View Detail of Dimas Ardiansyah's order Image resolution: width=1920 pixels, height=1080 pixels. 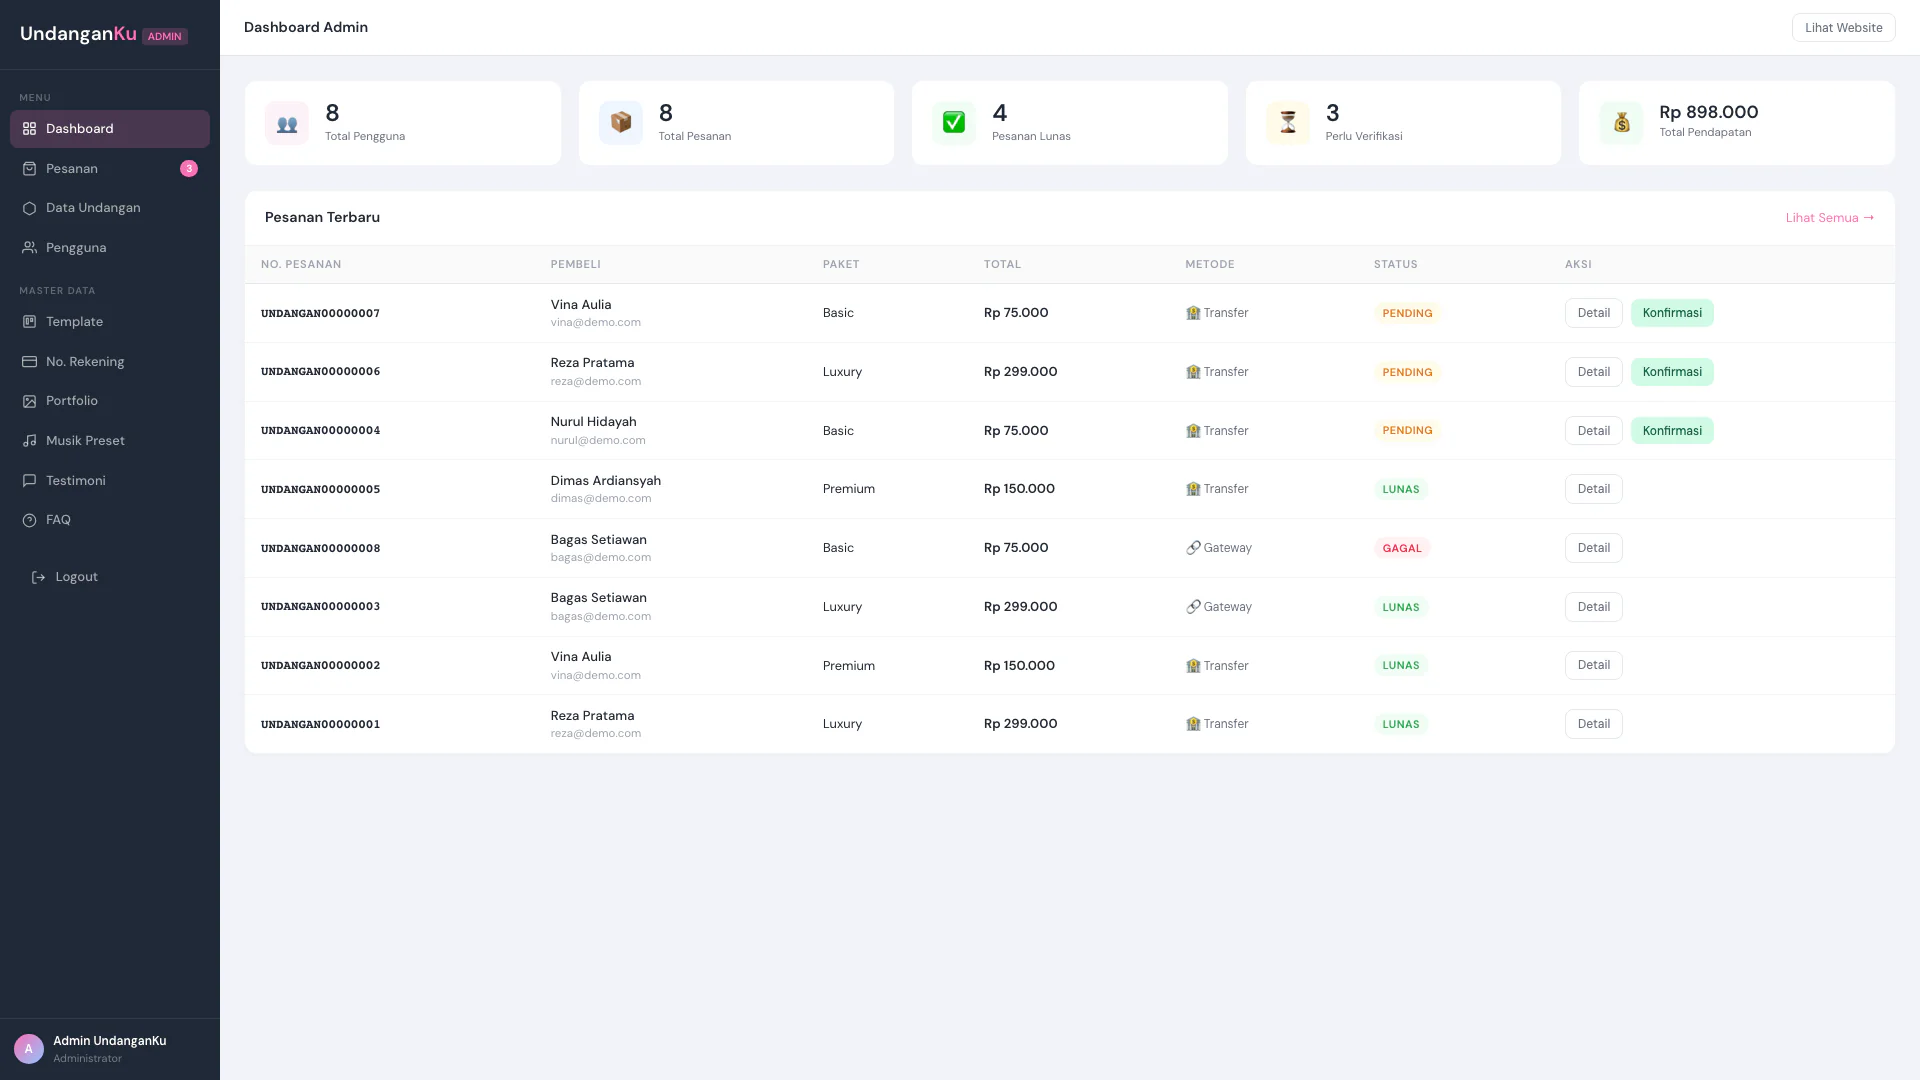(x=1593, y=489)
